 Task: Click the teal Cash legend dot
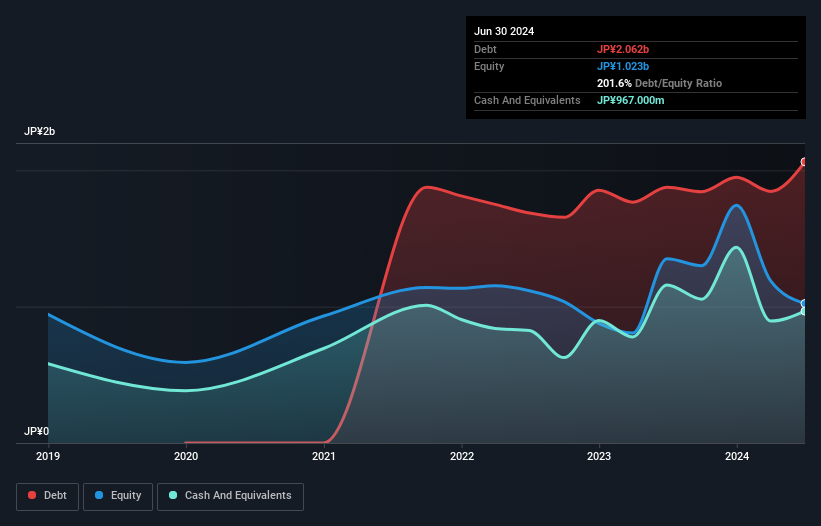[x=173, y=495]
